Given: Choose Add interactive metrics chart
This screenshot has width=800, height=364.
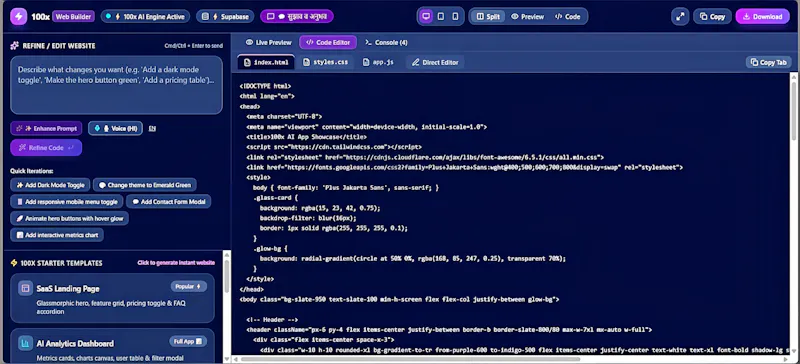Looking at the screenshot, I should point(57,235).
